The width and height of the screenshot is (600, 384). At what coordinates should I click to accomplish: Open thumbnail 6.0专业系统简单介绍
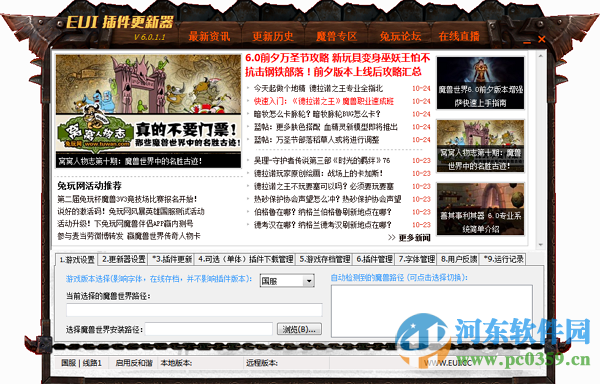481,209
